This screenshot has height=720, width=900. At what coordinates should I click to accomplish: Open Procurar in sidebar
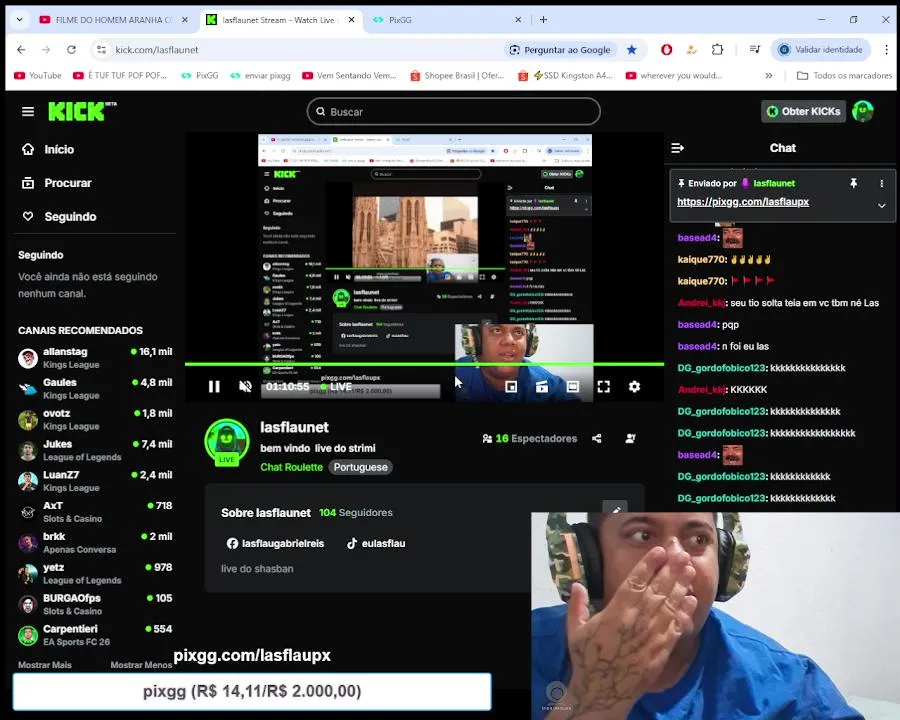[57, 183]
